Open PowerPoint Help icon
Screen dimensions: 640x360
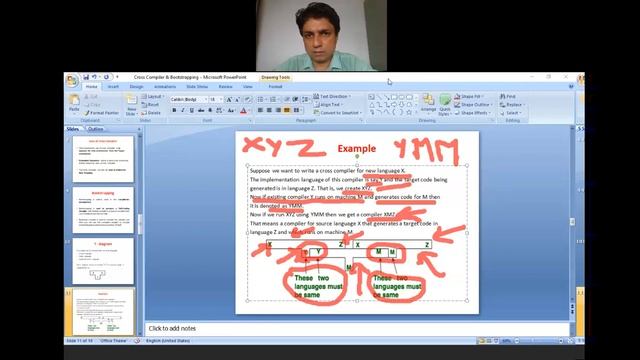[x=571, y=87]
